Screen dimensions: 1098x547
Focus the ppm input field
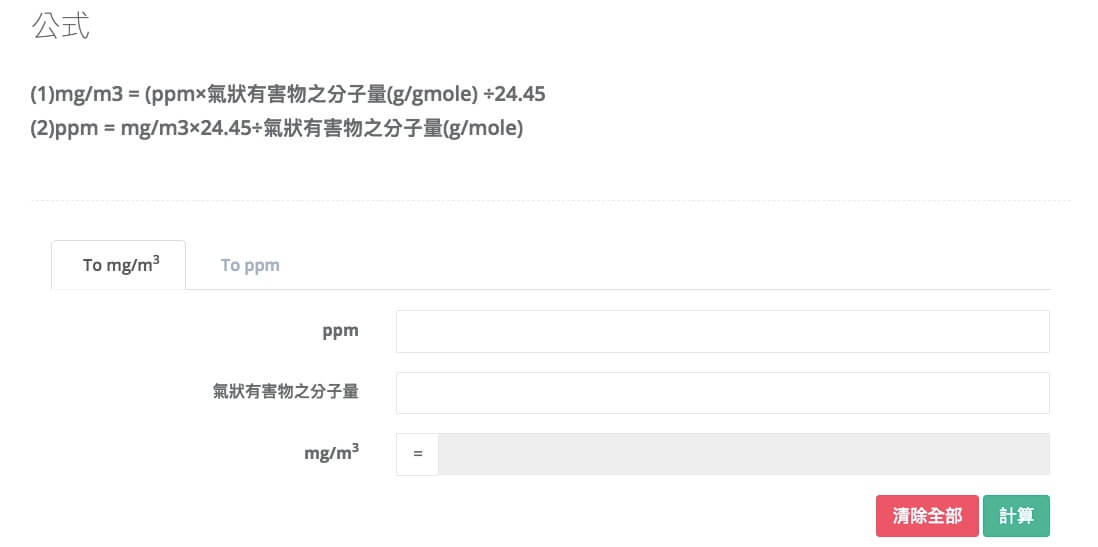(723, 331)
